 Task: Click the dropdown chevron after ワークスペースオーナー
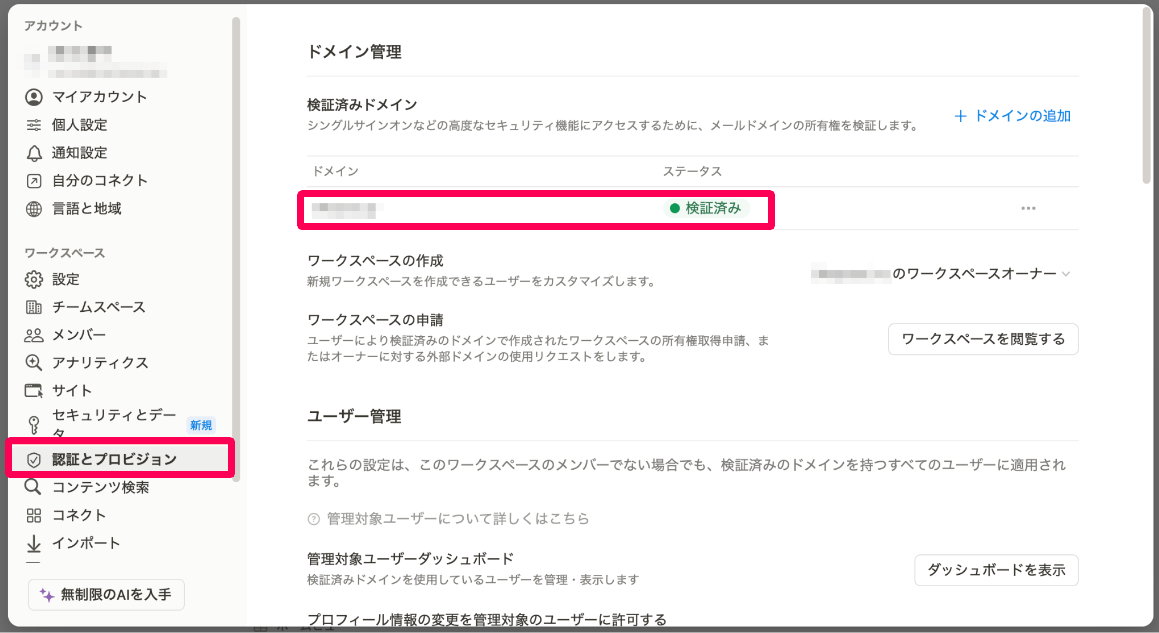[x=1066, y=274]
